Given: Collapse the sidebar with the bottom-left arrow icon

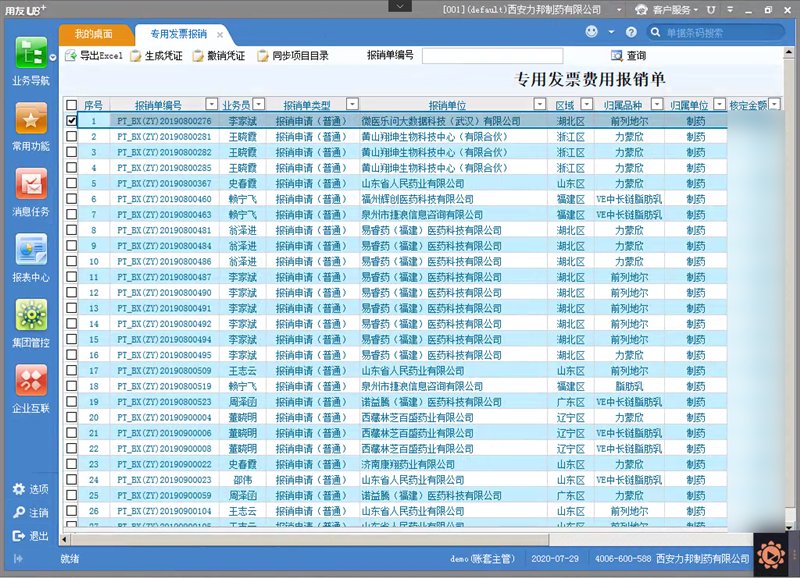Looking at the screenshot, I should [18, 559].
